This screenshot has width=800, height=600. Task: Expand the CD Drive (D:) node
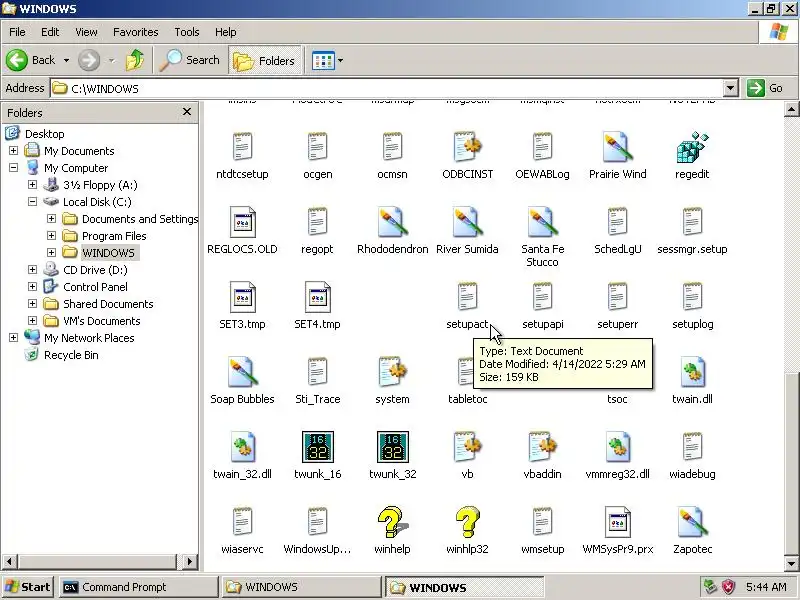click(x=32, y=269)
